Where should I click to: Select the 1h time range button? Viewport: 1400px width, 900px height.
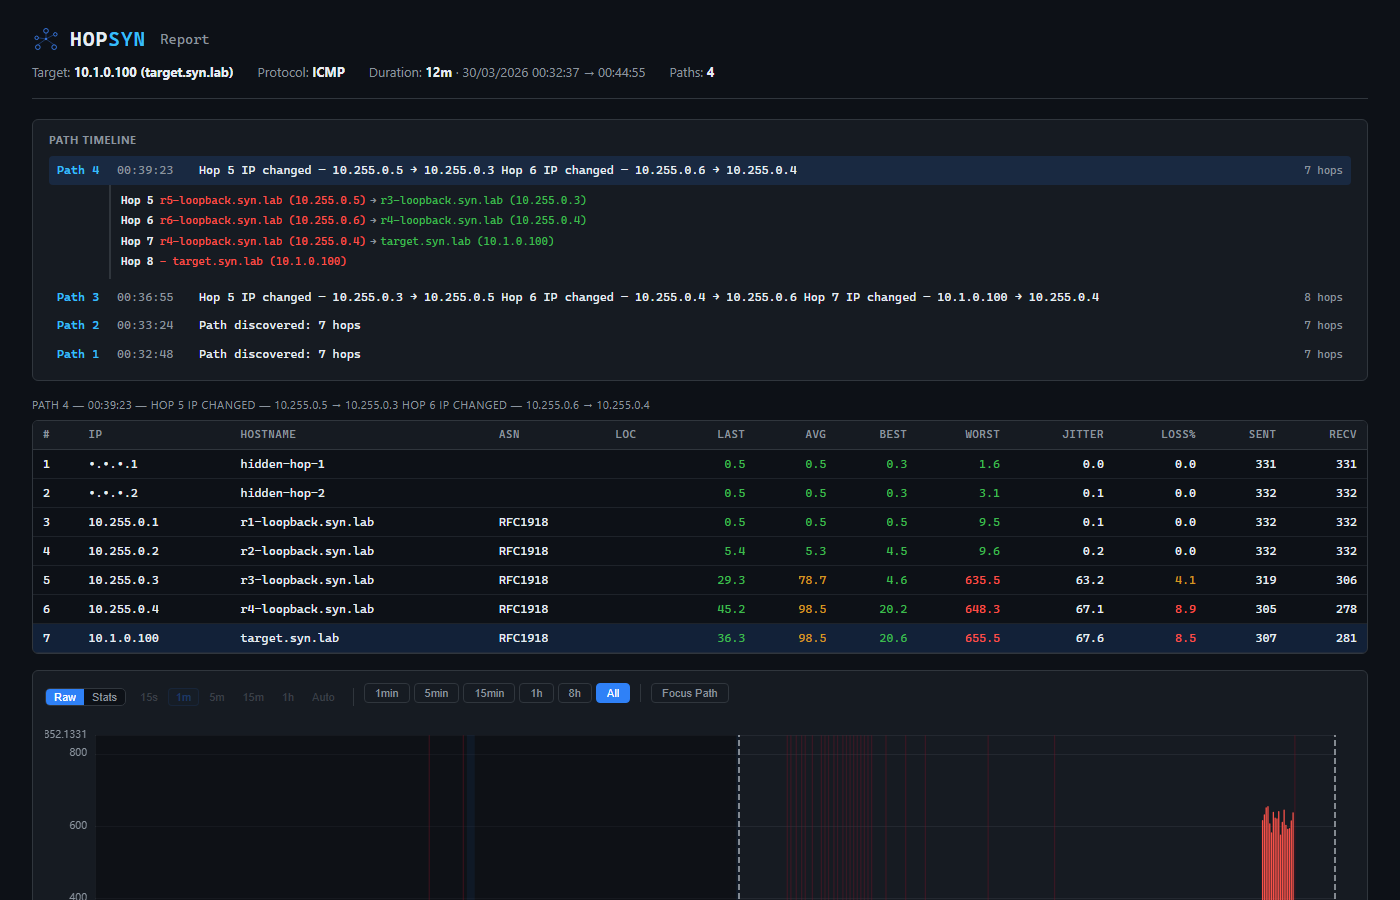coord(536,692)
